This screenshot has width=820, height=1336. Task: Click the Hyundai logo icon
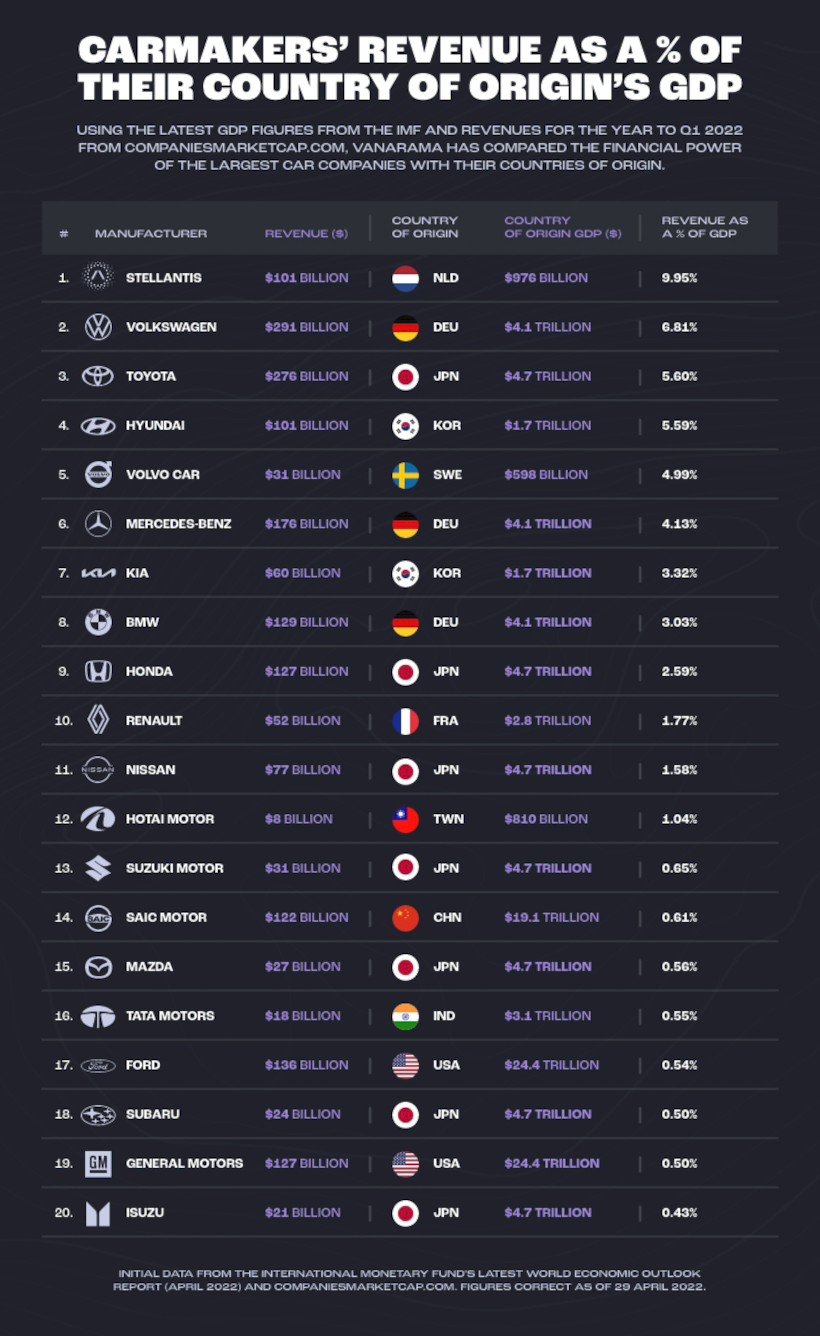click(98, 425)
